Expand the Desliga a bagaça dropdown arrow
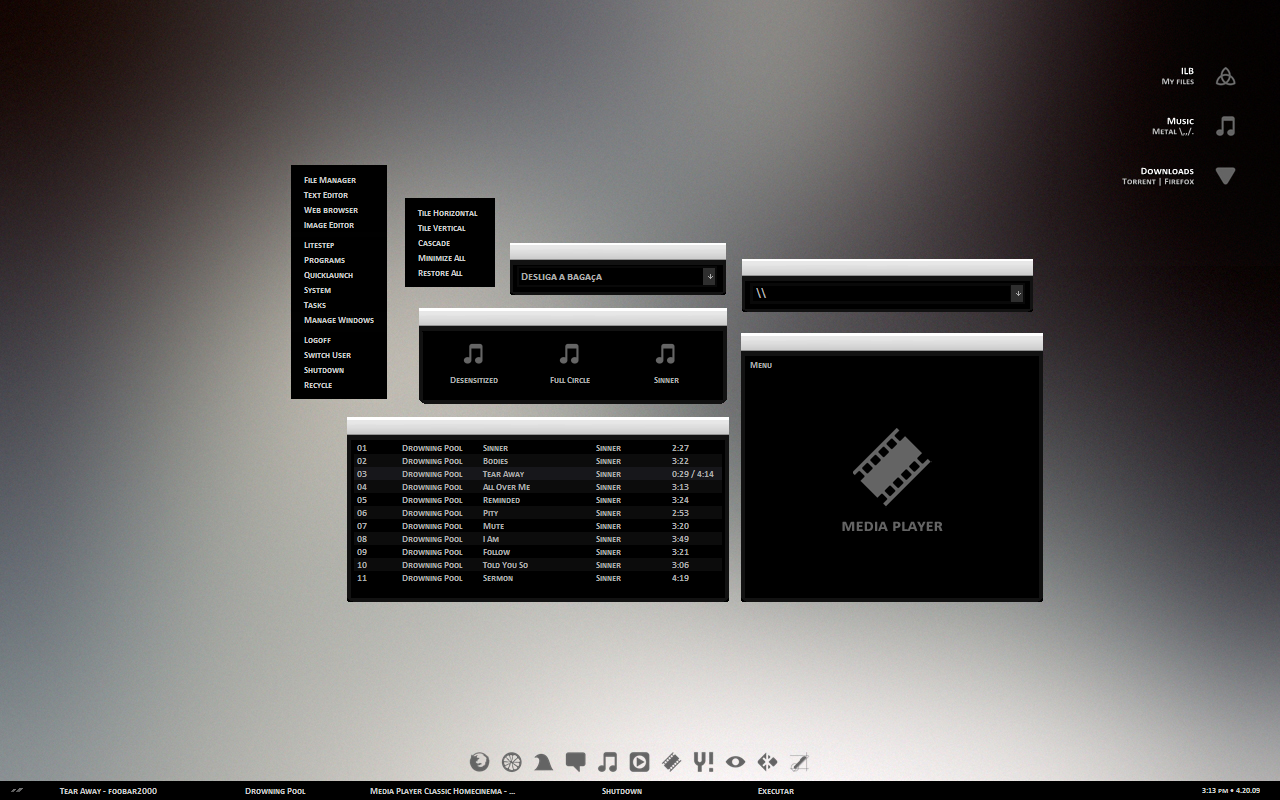Image resolution: width=1280 pixels, height=800 pixels. pyautogui.click(x=709, y=276)
